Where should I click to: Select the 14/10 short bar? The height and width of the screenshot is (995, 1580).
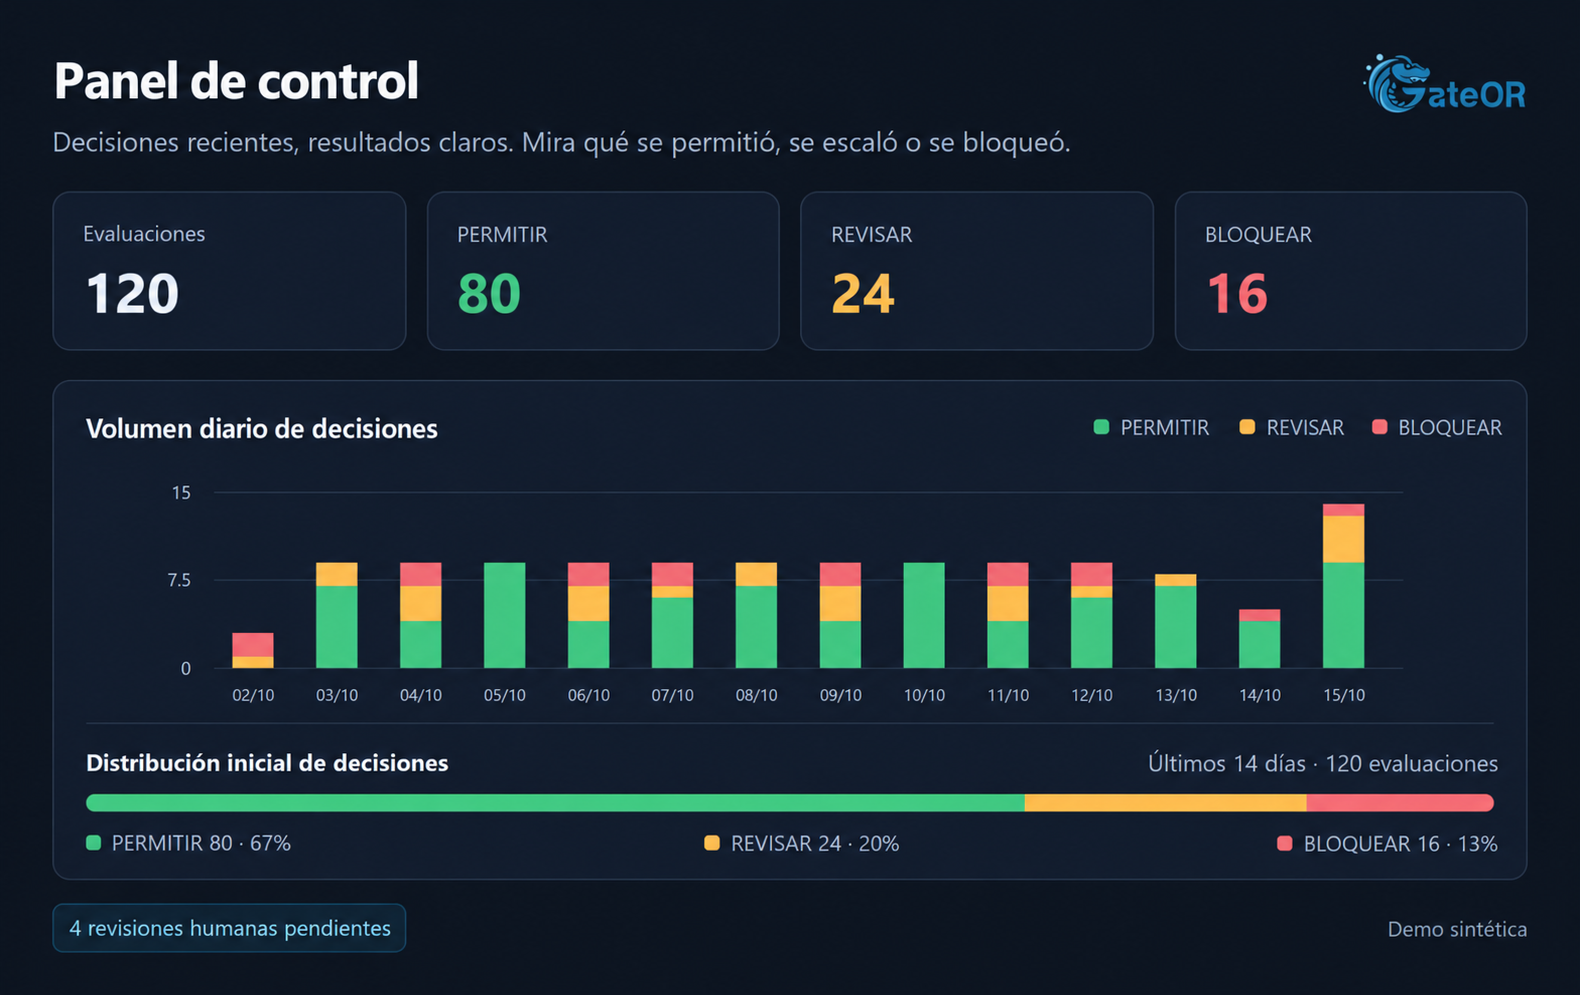click(x=1260, y=639)
